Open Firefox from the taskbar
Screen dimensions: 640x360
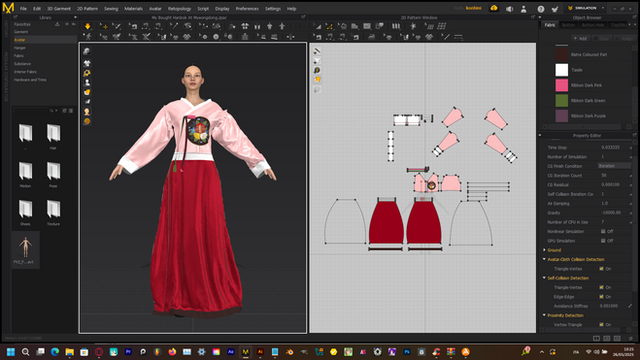tap(172, 351)
